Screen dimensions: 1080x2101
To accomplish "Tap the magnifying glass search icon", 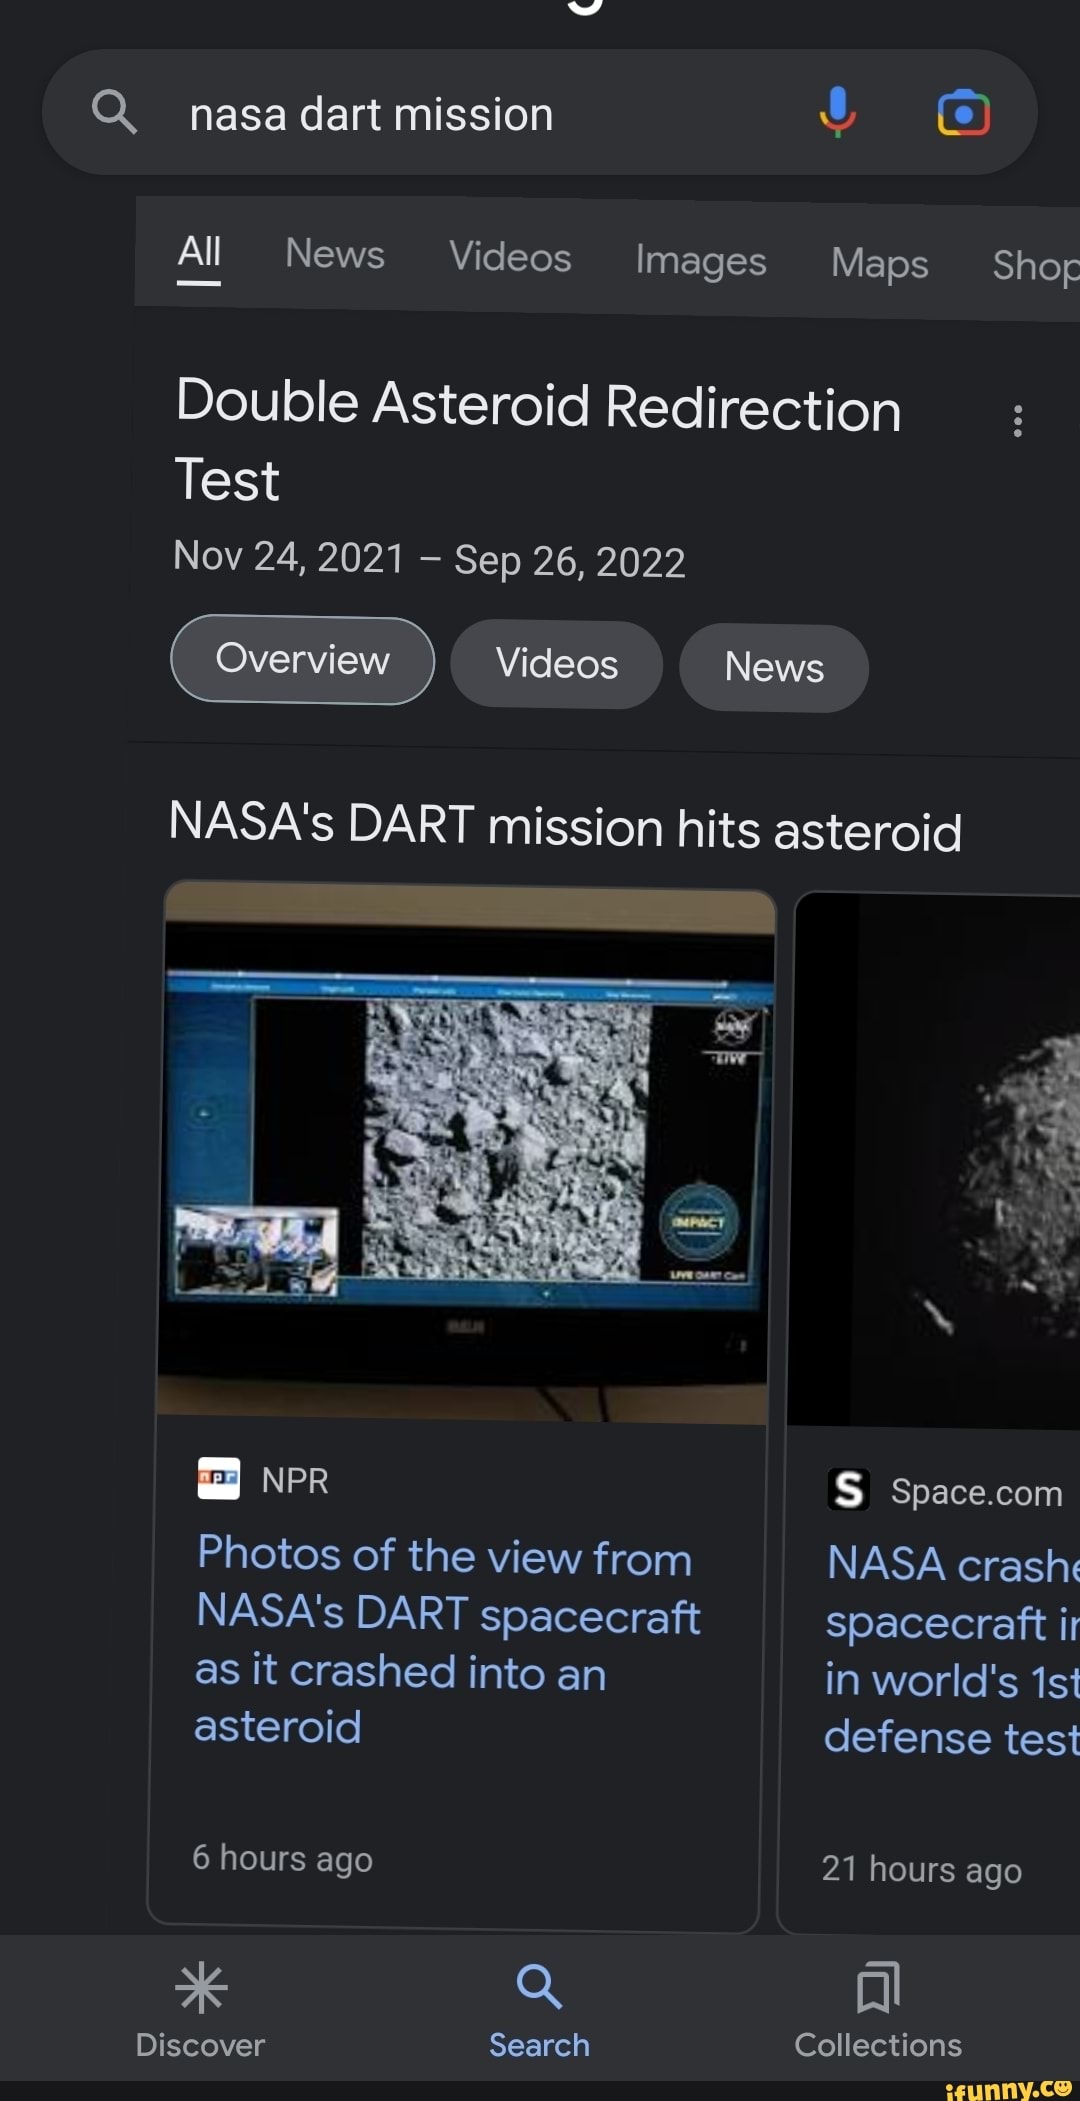I will pos(114,112).
